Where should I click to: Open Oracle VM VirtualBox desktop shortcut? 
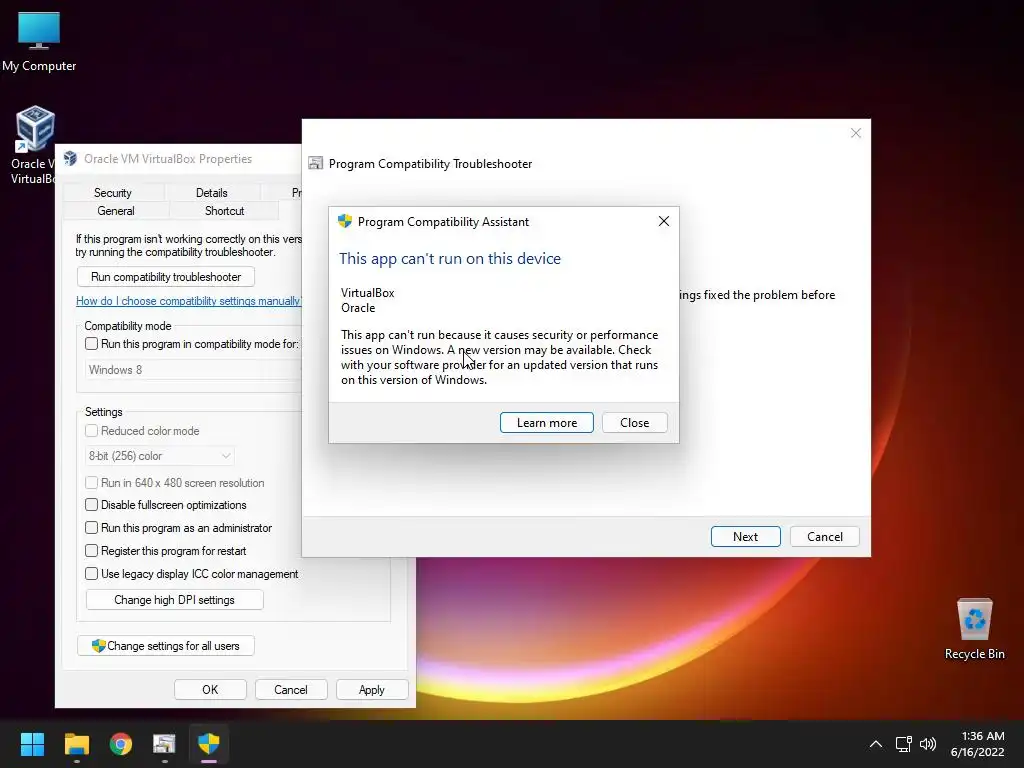tap(33, 145)
